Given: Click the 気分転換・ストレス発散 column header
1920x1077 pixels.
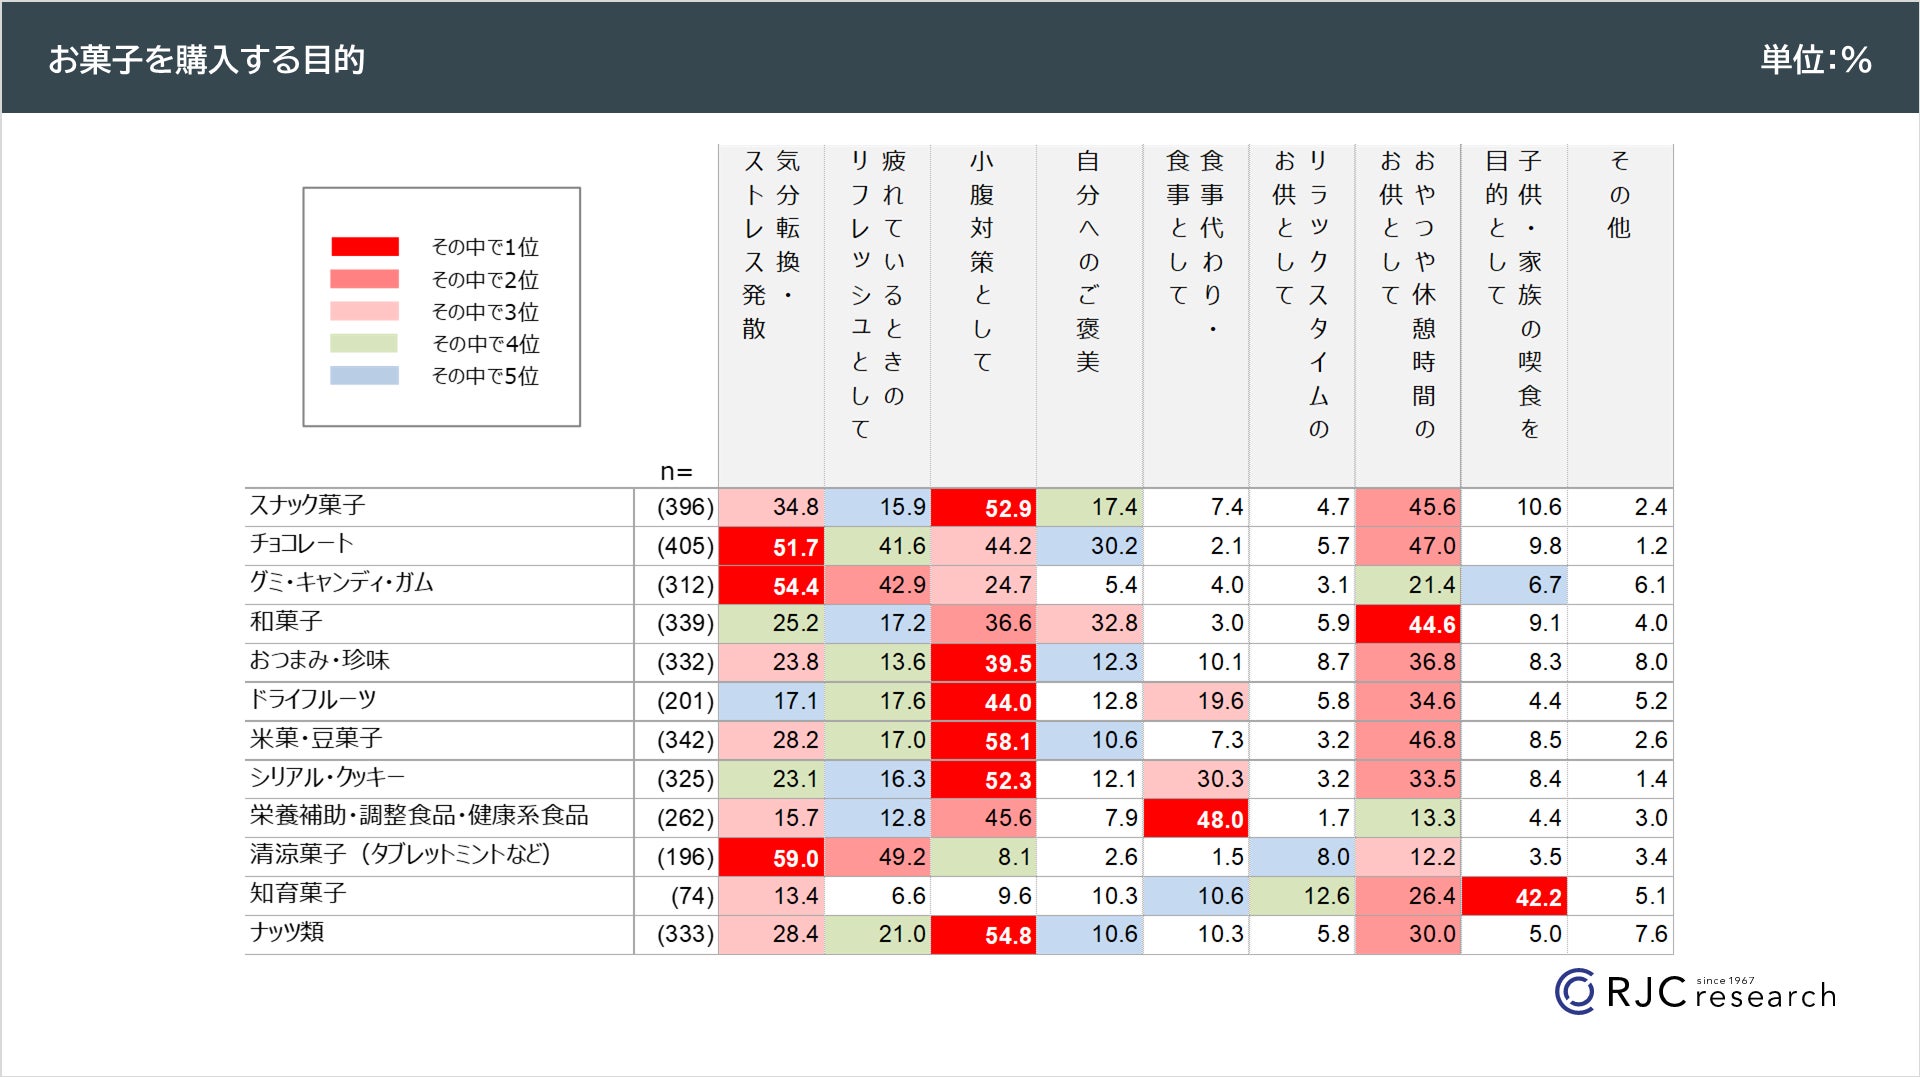Looking at the screenshot, I should coord(771,316).
